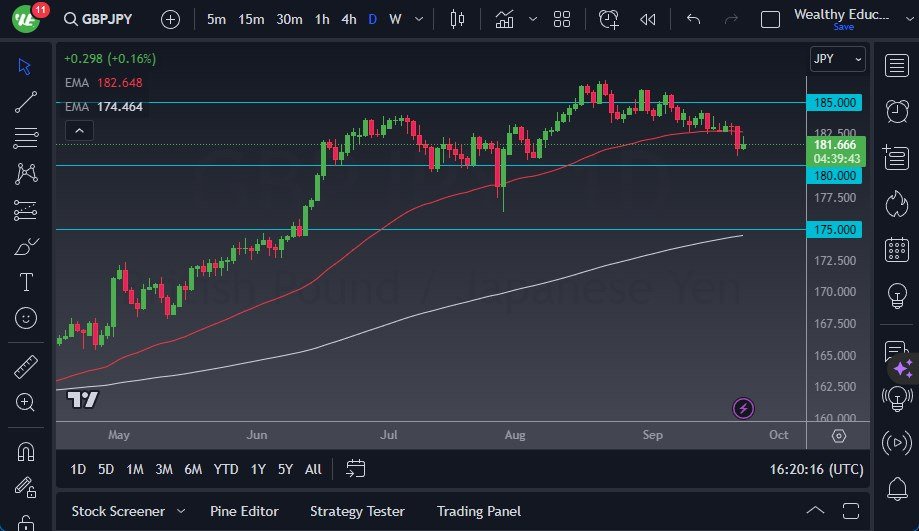Viewport: 919px width, 531px height.
Task: Click the add symbol plus icon
Action: [171, 19]
